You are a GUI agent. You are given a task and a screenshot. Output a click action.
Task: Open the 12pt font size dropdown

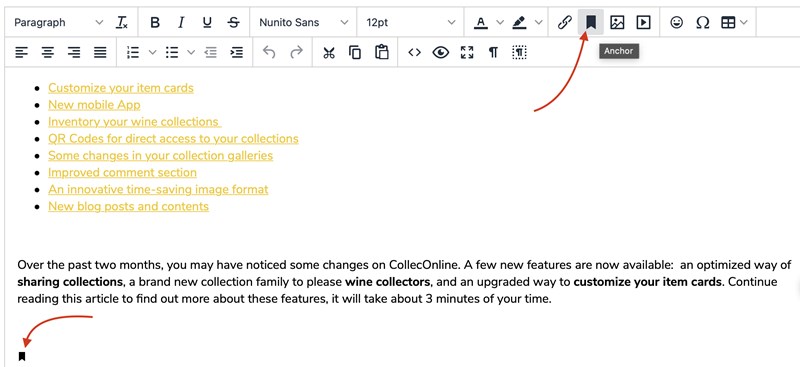coord(411,22)
